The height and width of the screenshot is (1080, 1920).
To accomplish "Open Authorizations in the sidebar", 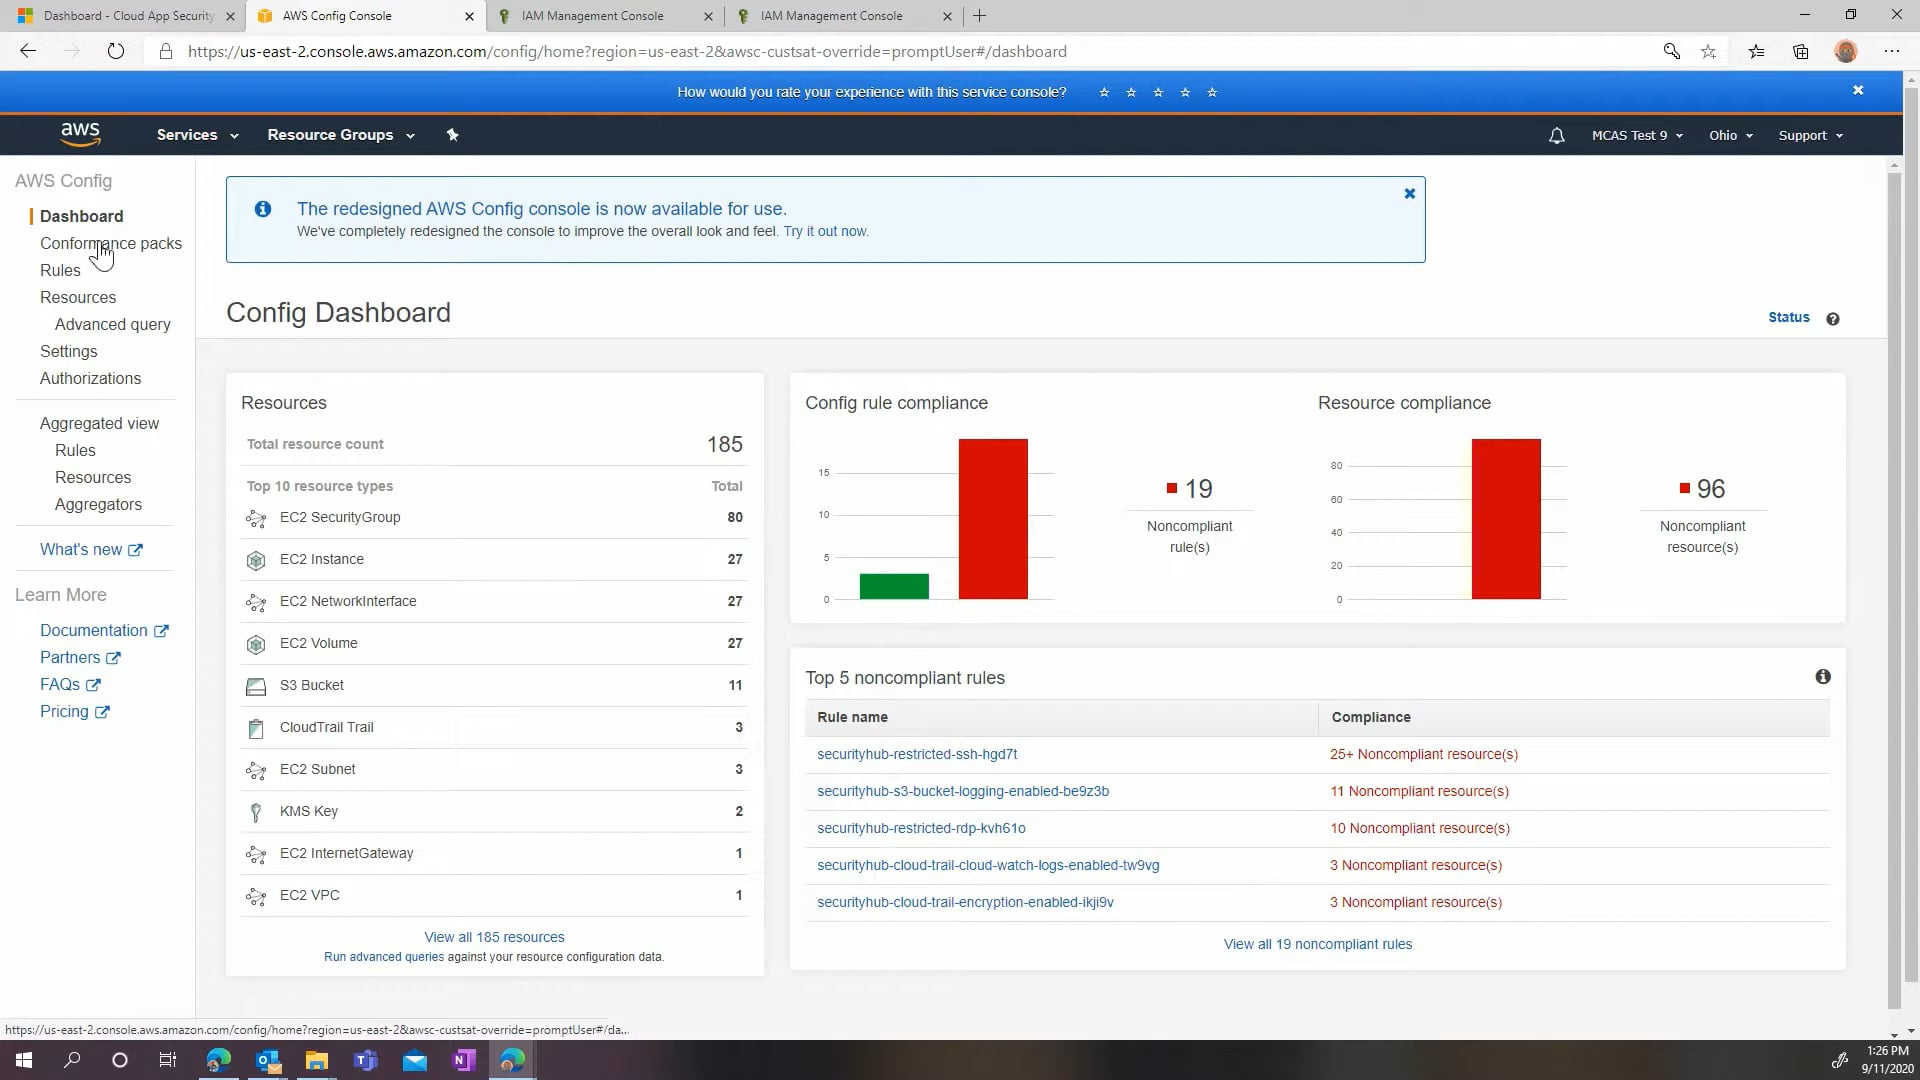I will (x=90, y=378).
